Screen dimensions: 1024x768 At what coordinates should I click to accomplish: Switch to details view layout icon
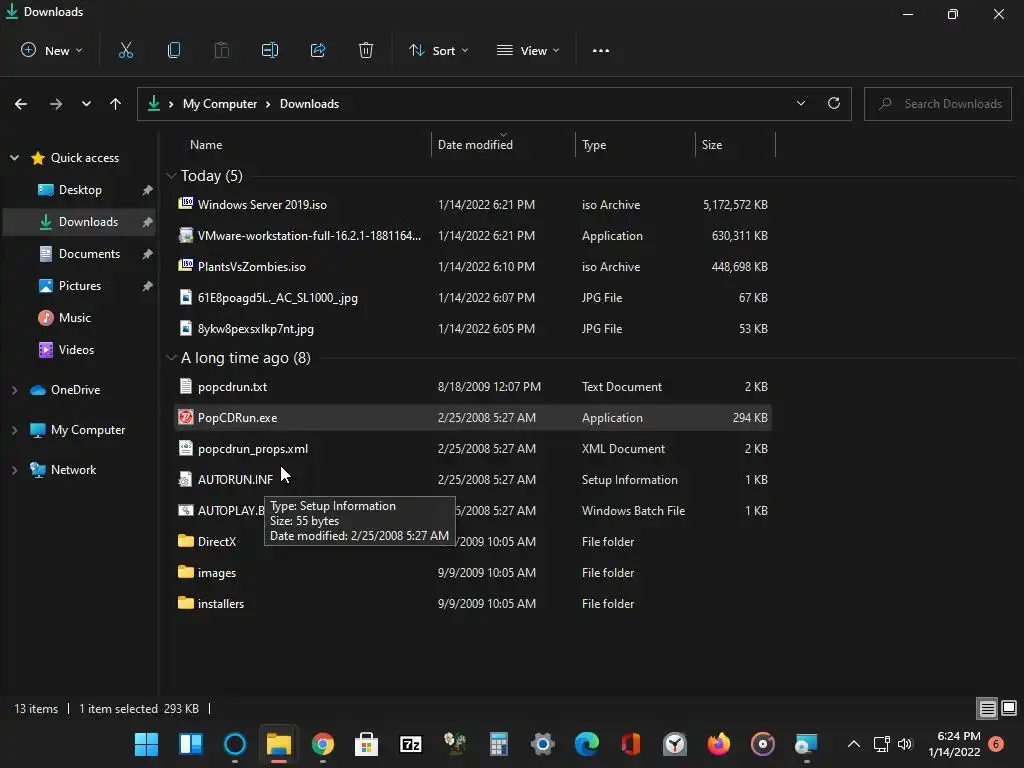[x=987, y=708]
